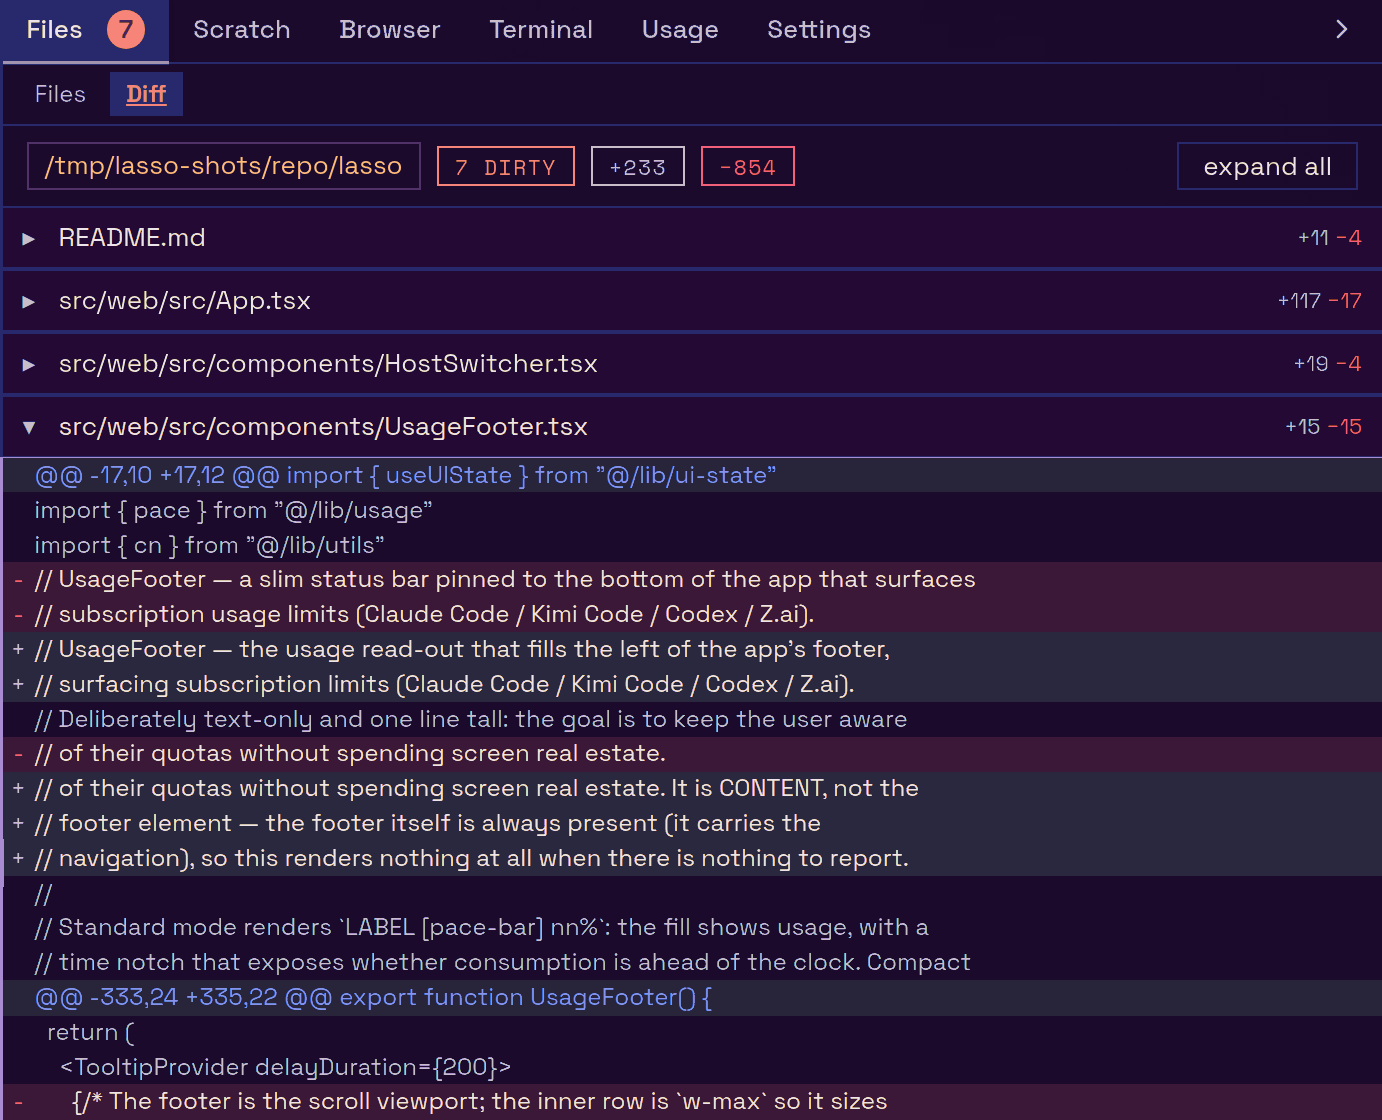Screen dimensions: 1382x1120
Task: Click the /tmp/lasso-shots/repo/lasso path field
Action: coord(224,166)
